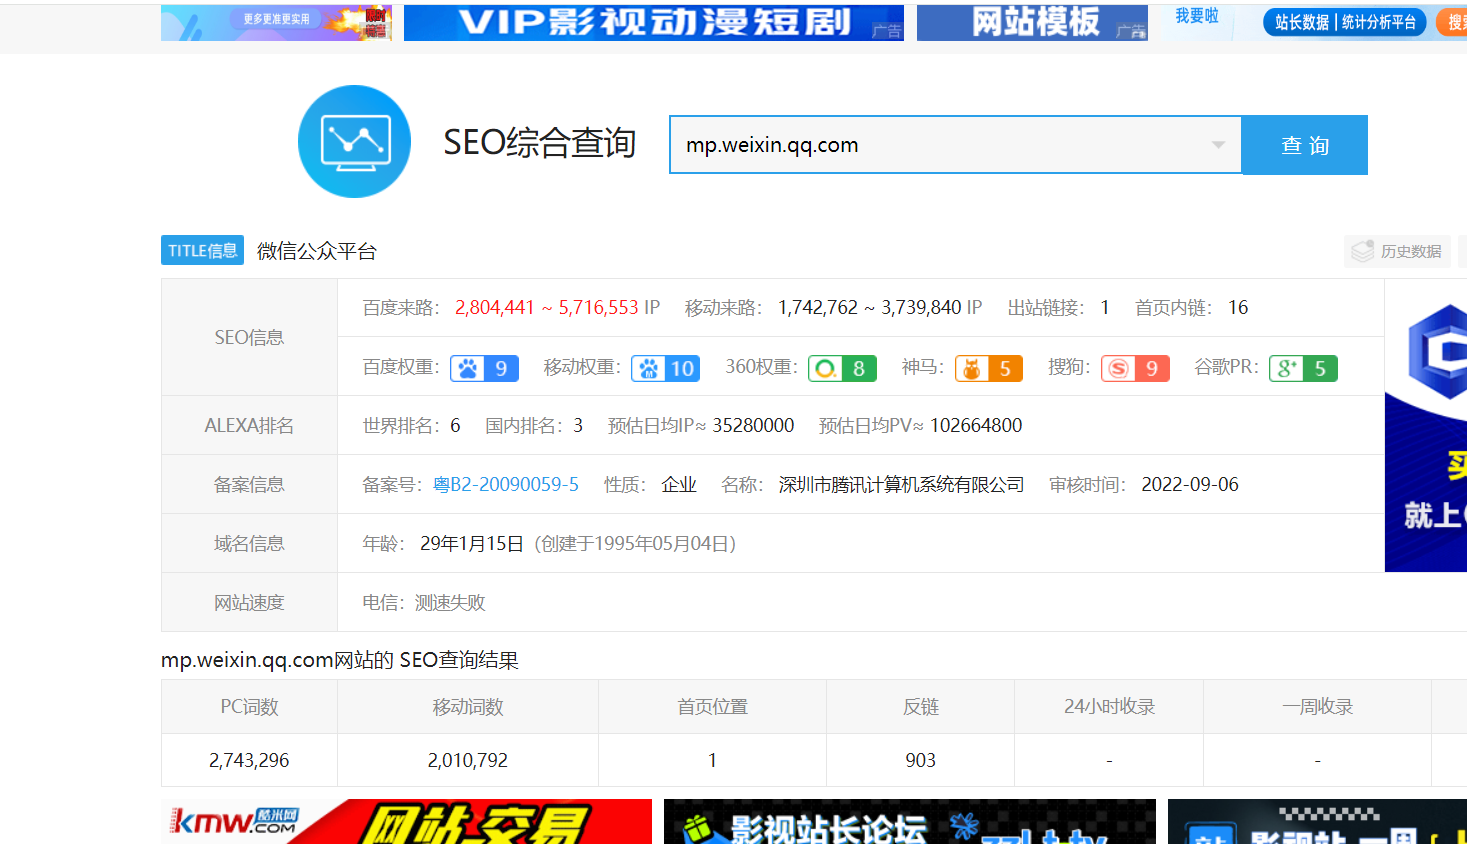
Task: Click the 首页内链 value 16
Action: [1238, 308]
